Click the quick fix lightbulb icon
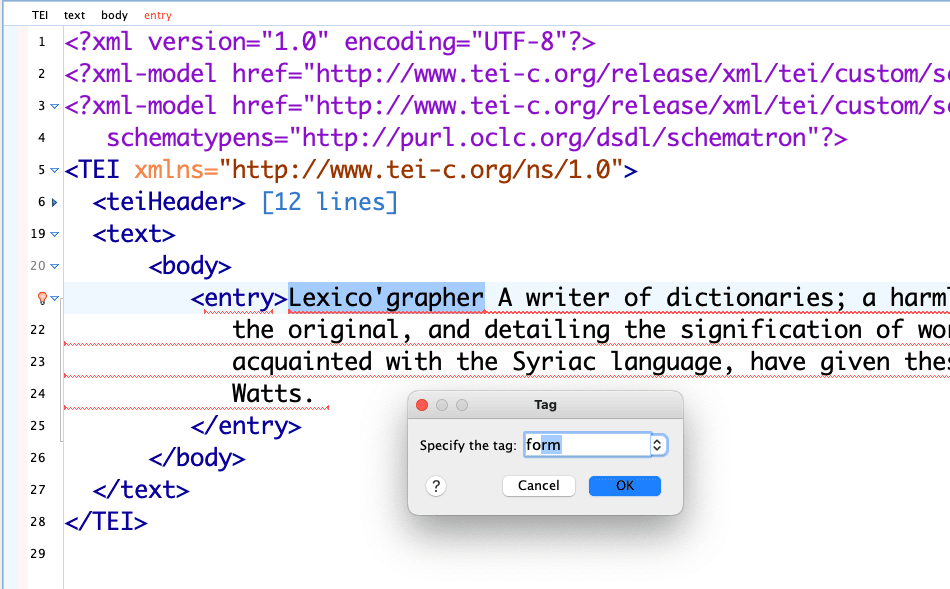The width and height of the screenshot is (950, 589). 42,298
